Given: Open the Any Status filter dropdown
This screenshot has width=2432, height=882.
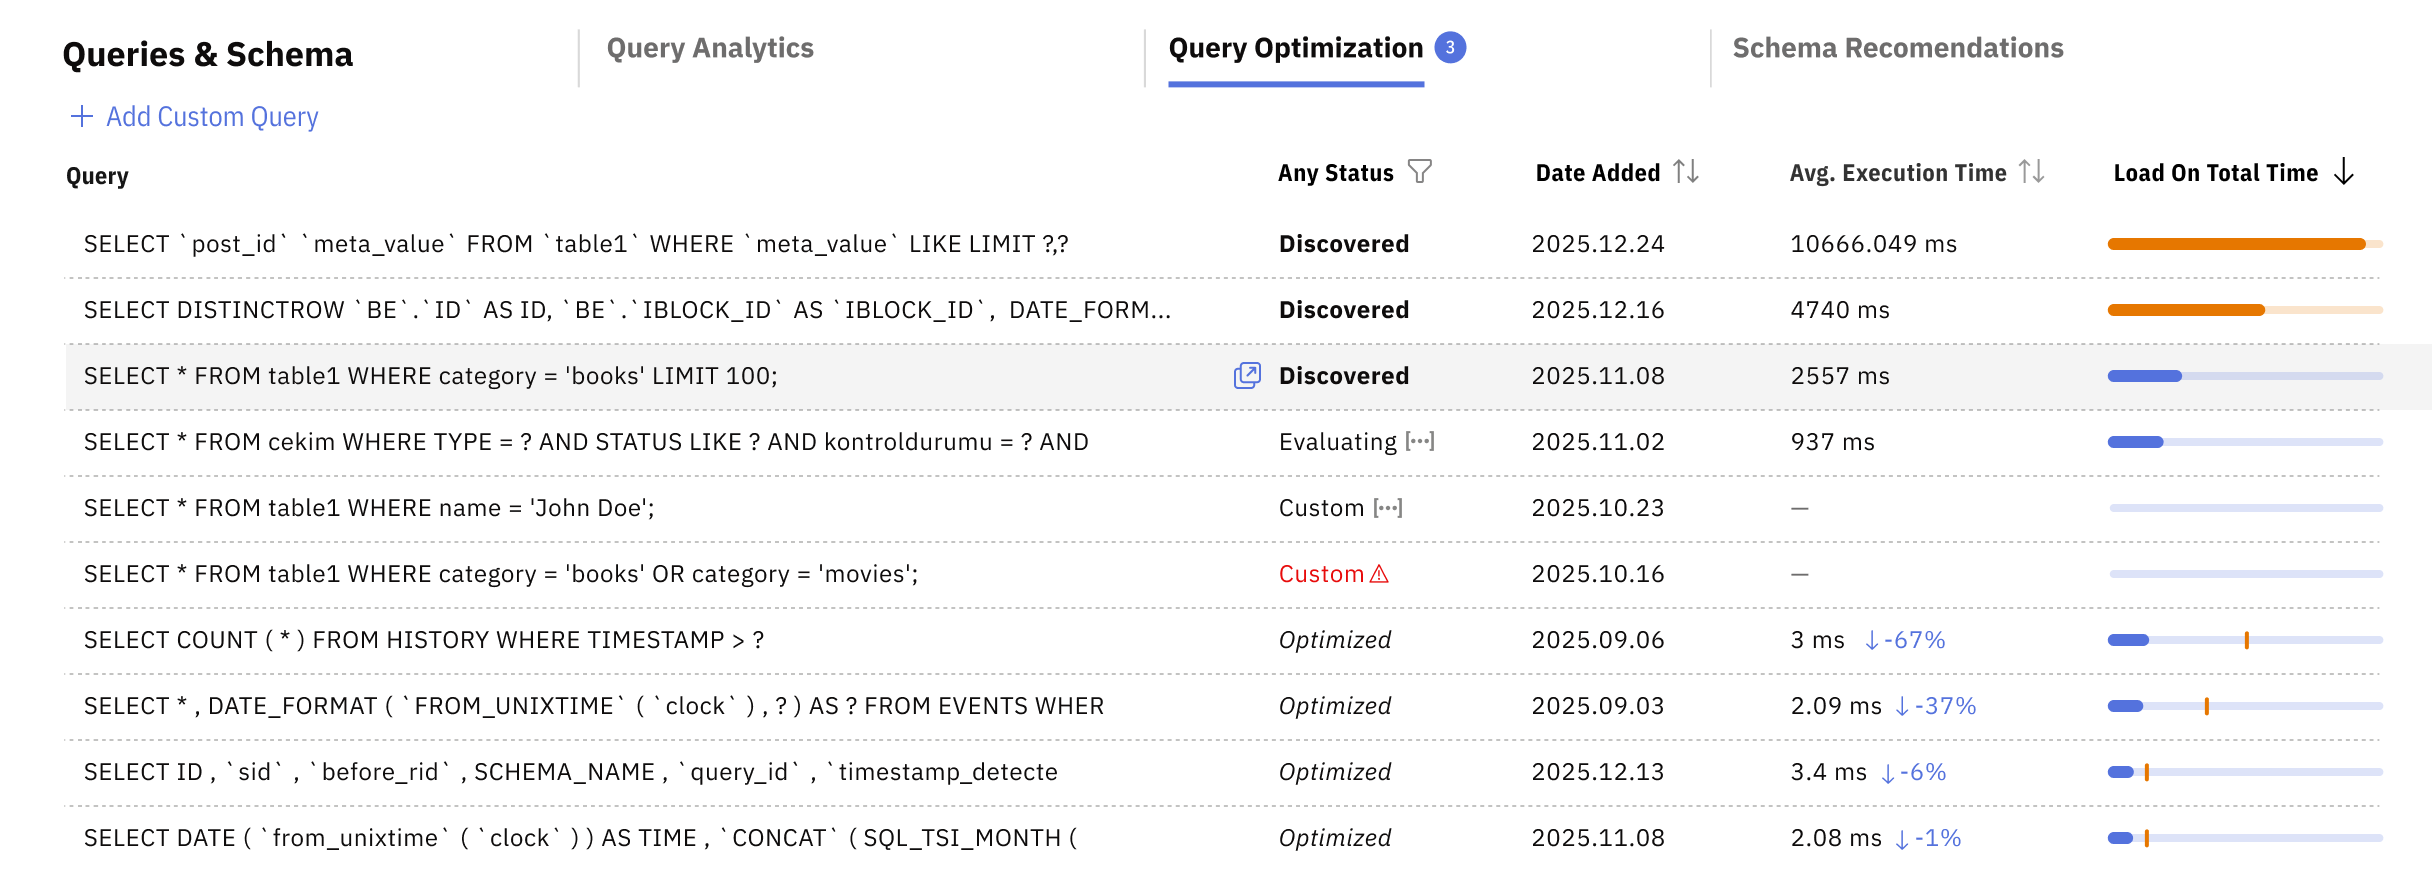Looking at the screenshot, I should [x=1335, y=173].
